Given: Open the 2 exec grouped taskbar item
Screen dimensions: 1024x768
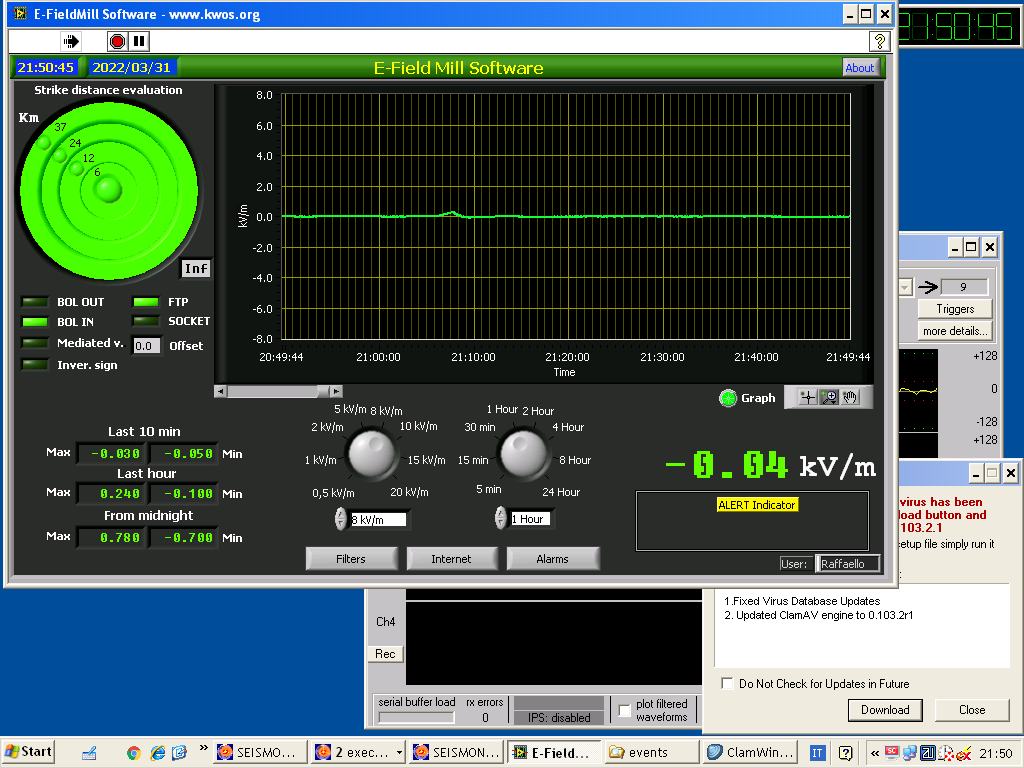Looking at the screenshot, I should click(x=359, y=752).
